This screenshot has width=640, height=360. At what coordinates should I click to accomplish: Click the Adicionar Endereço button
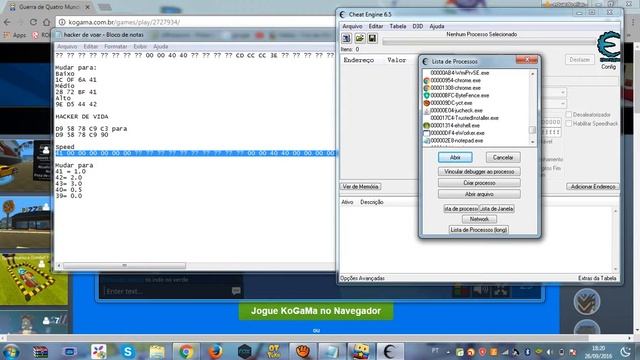593,187
